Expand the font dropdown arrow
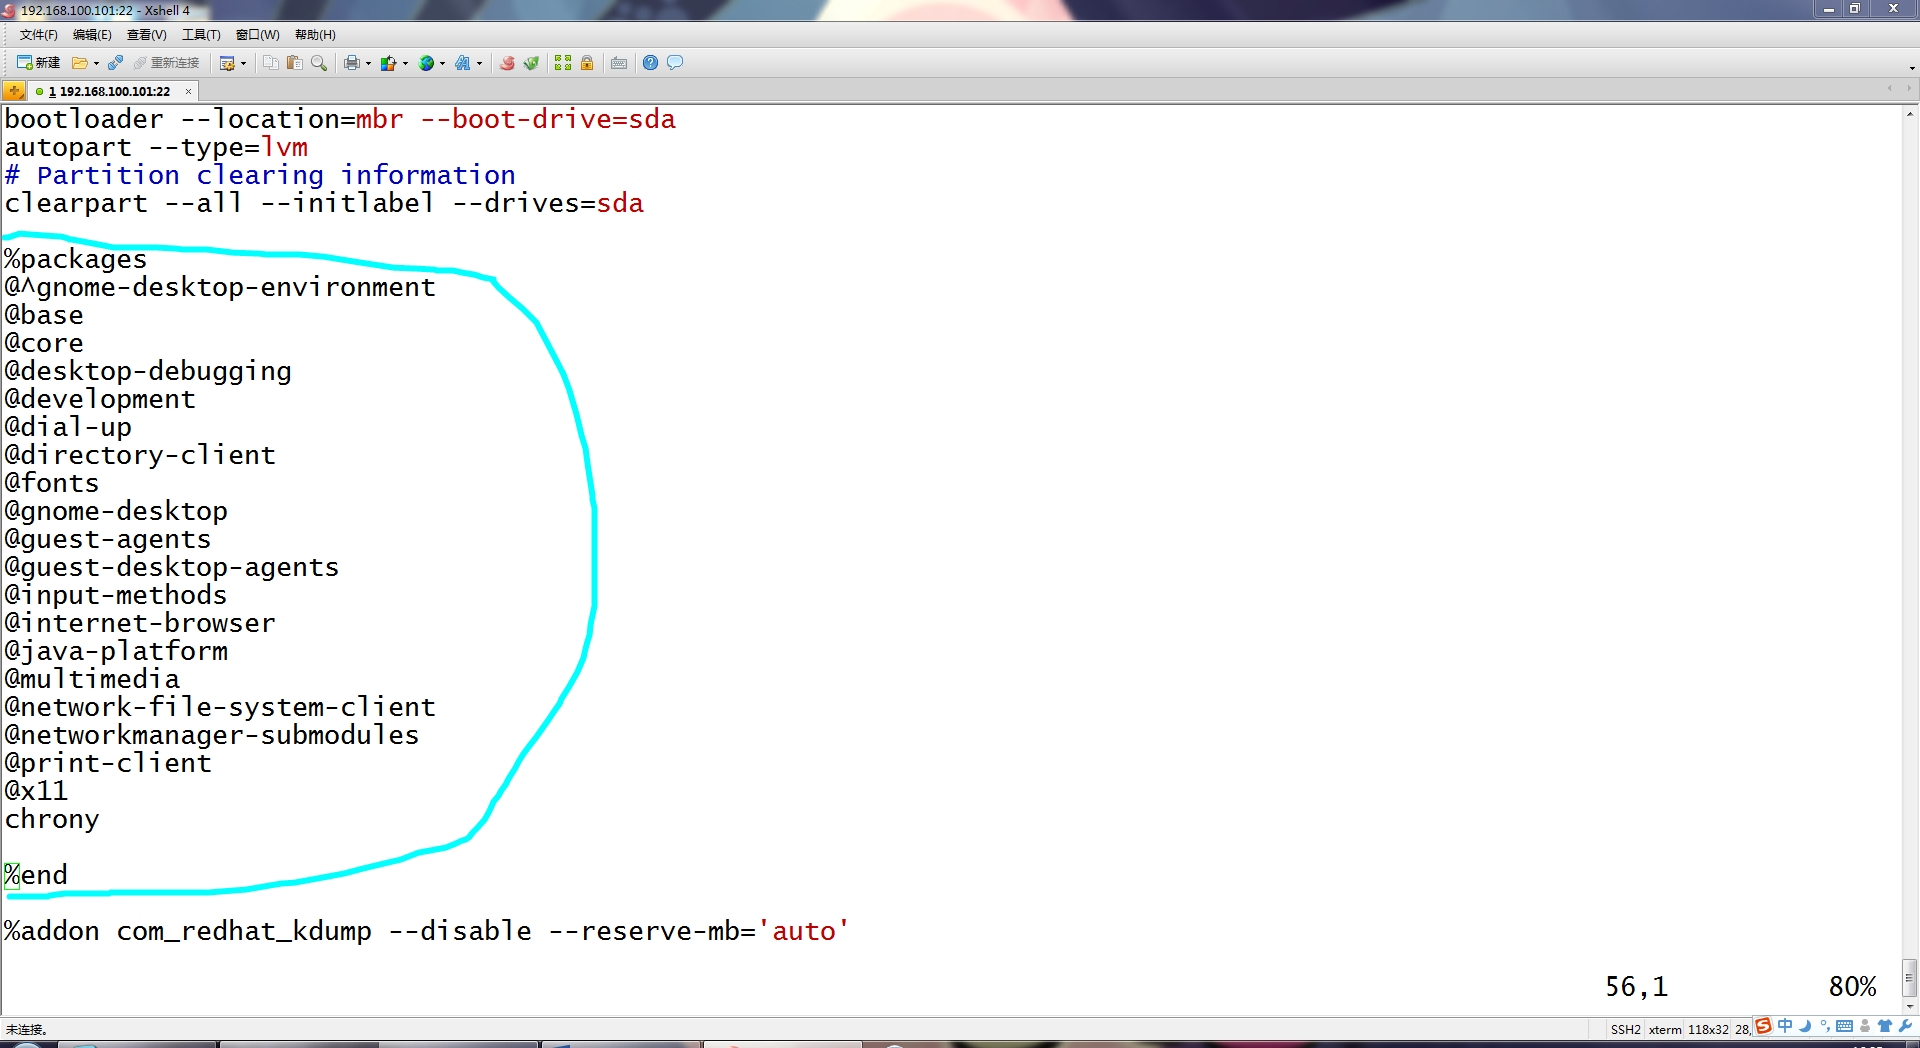Viewport: 1920px width, 1048px height. [480, 63]
